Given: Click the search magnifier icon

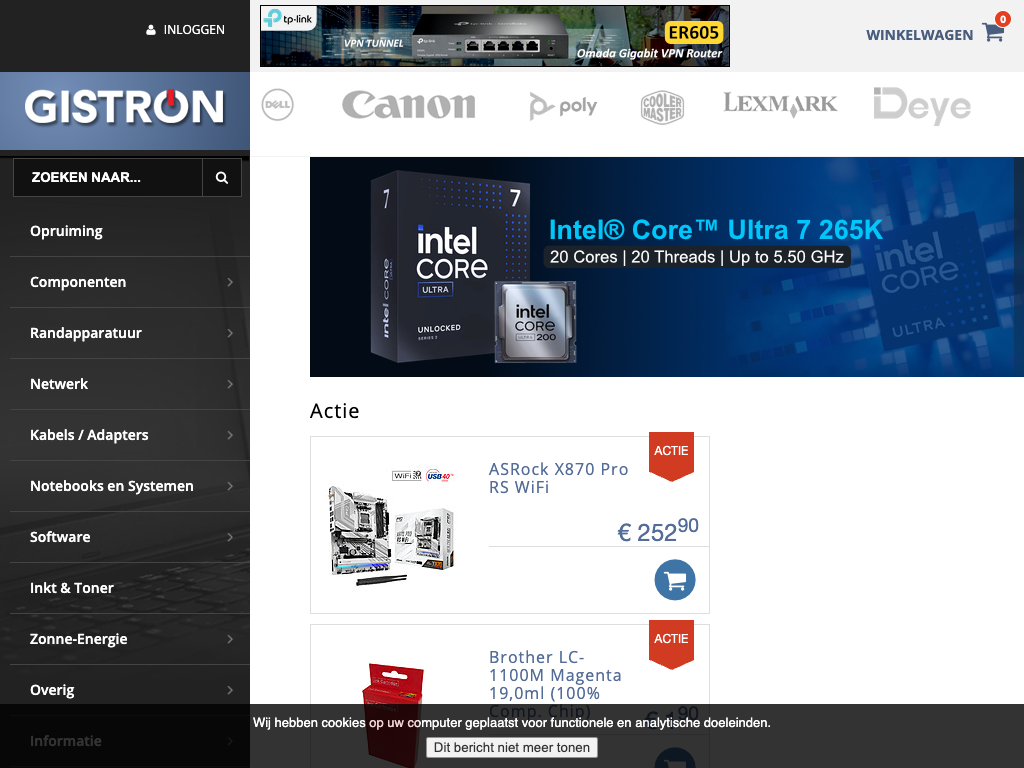Looking at the screenshot, I should click(222, 178).
